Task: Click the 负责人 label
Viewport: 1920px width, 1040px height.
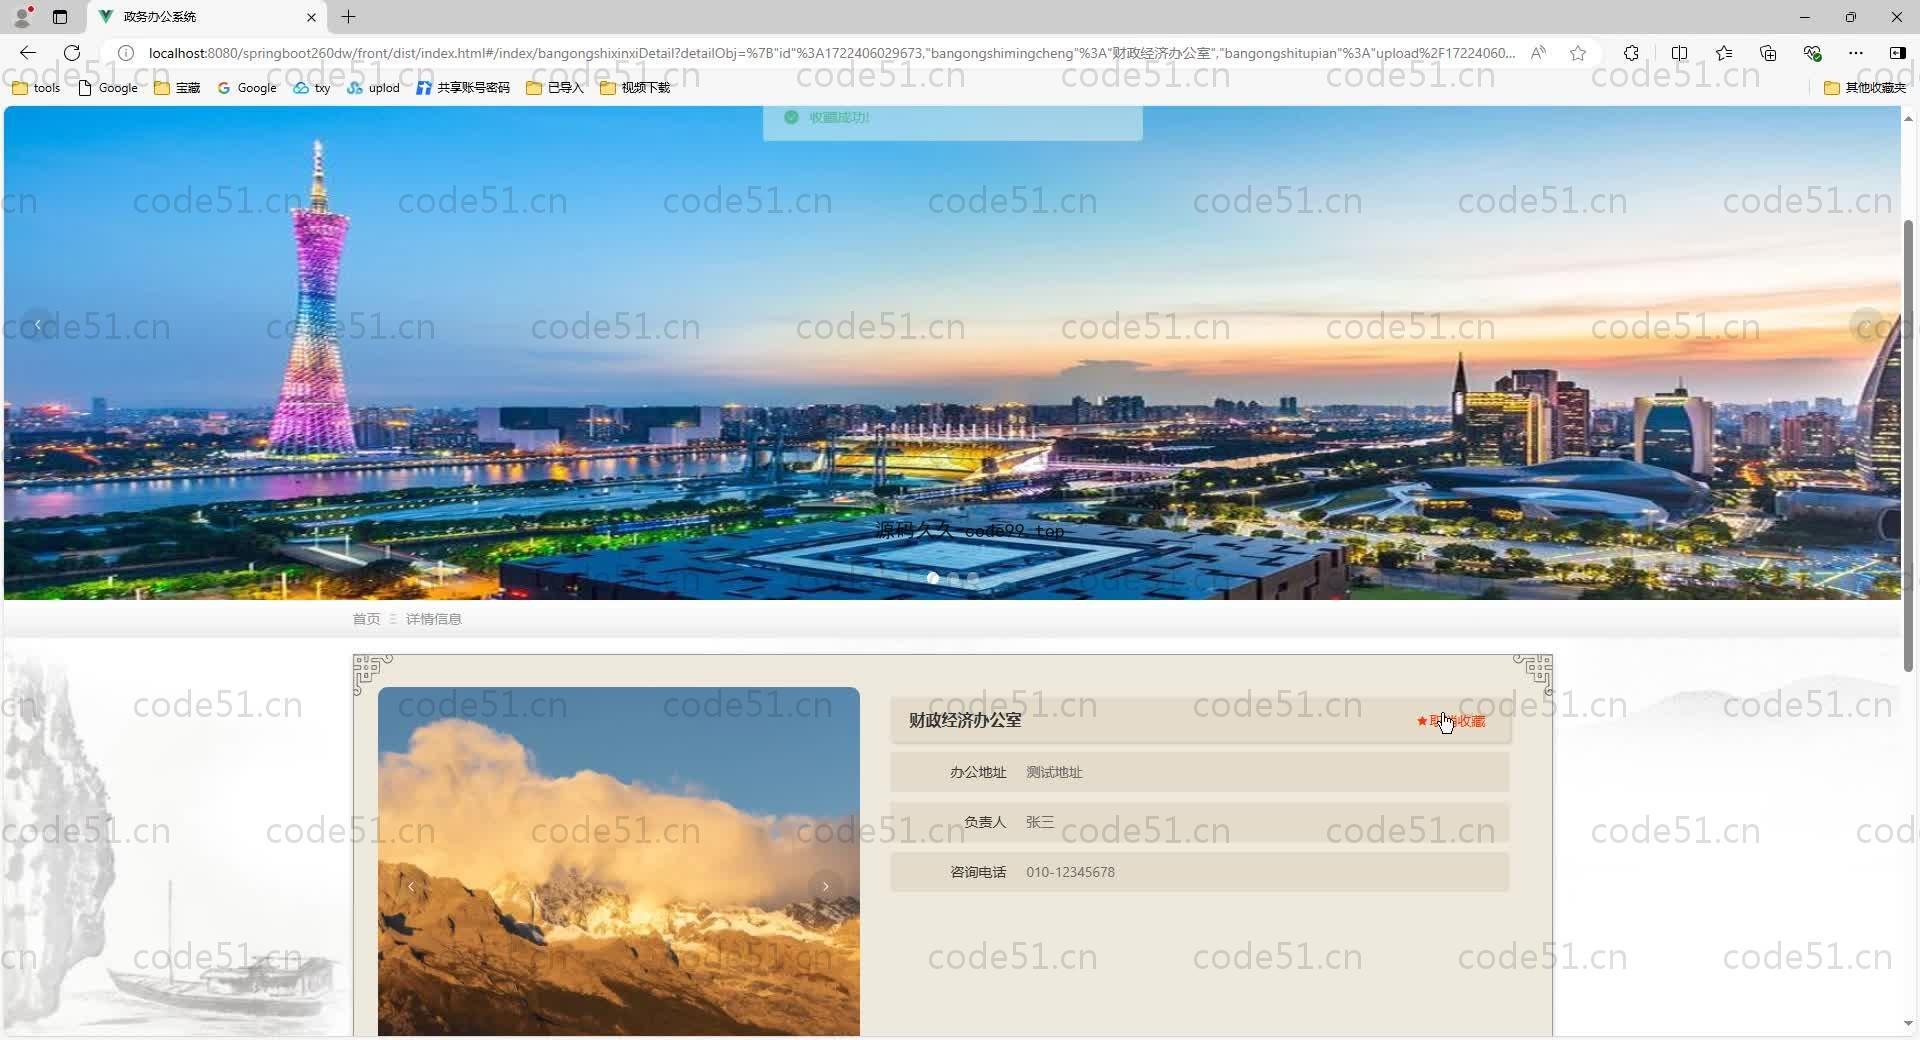Action: (985, 822)
